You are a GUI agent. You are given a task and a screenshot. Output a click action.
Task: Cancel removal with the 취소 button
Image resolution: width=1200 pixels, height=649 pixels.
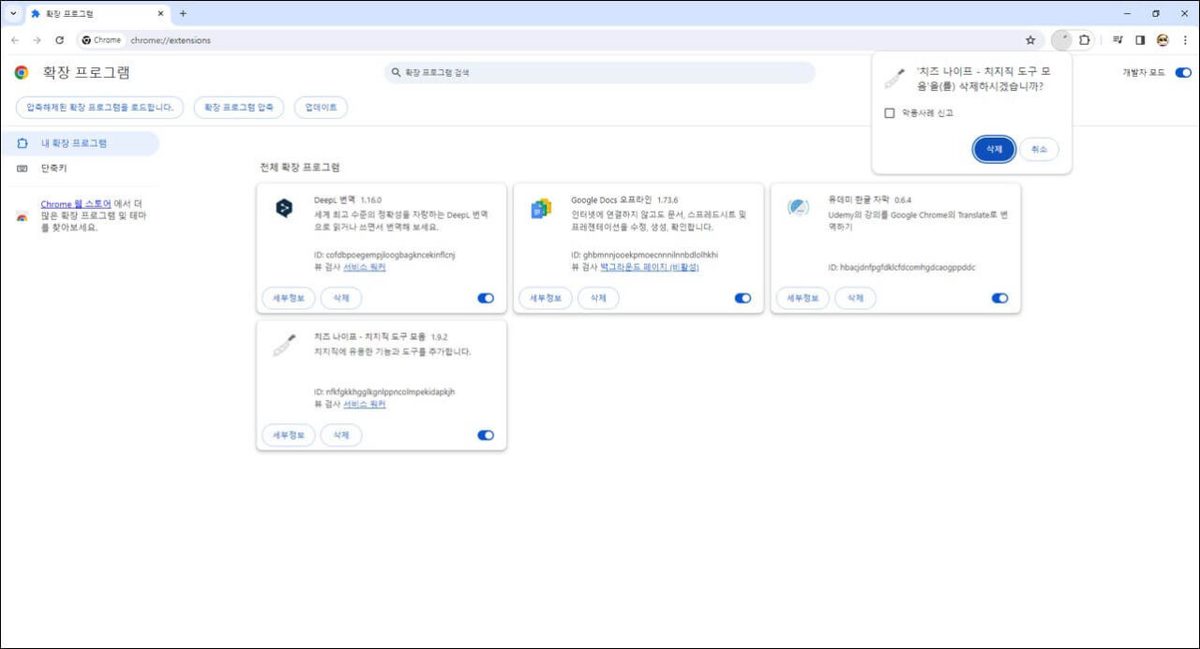(1039, 149)
